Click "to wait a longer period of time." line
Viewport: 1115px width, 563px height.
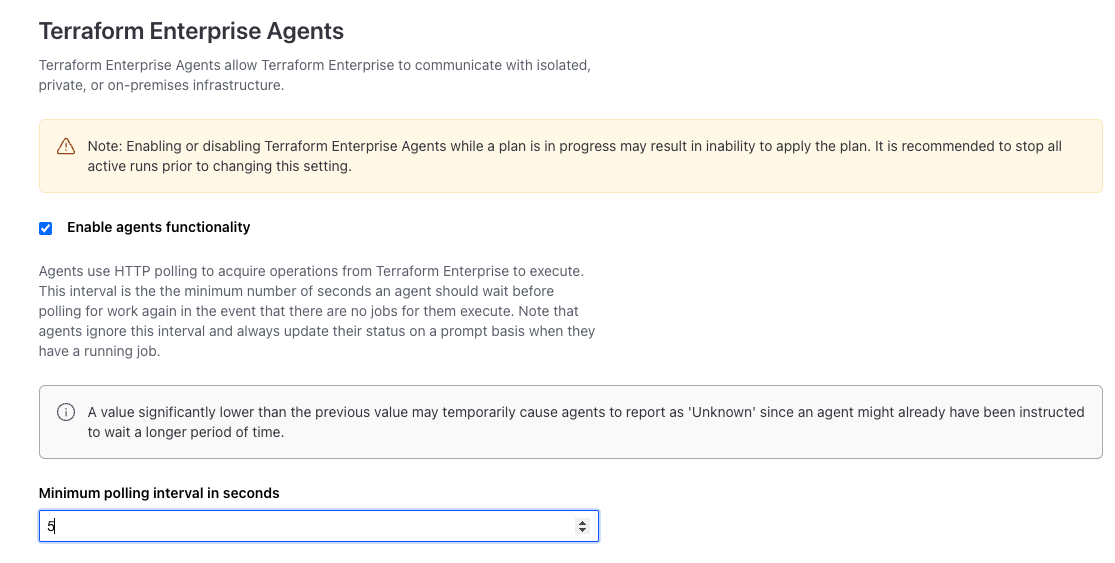point(185,433)
